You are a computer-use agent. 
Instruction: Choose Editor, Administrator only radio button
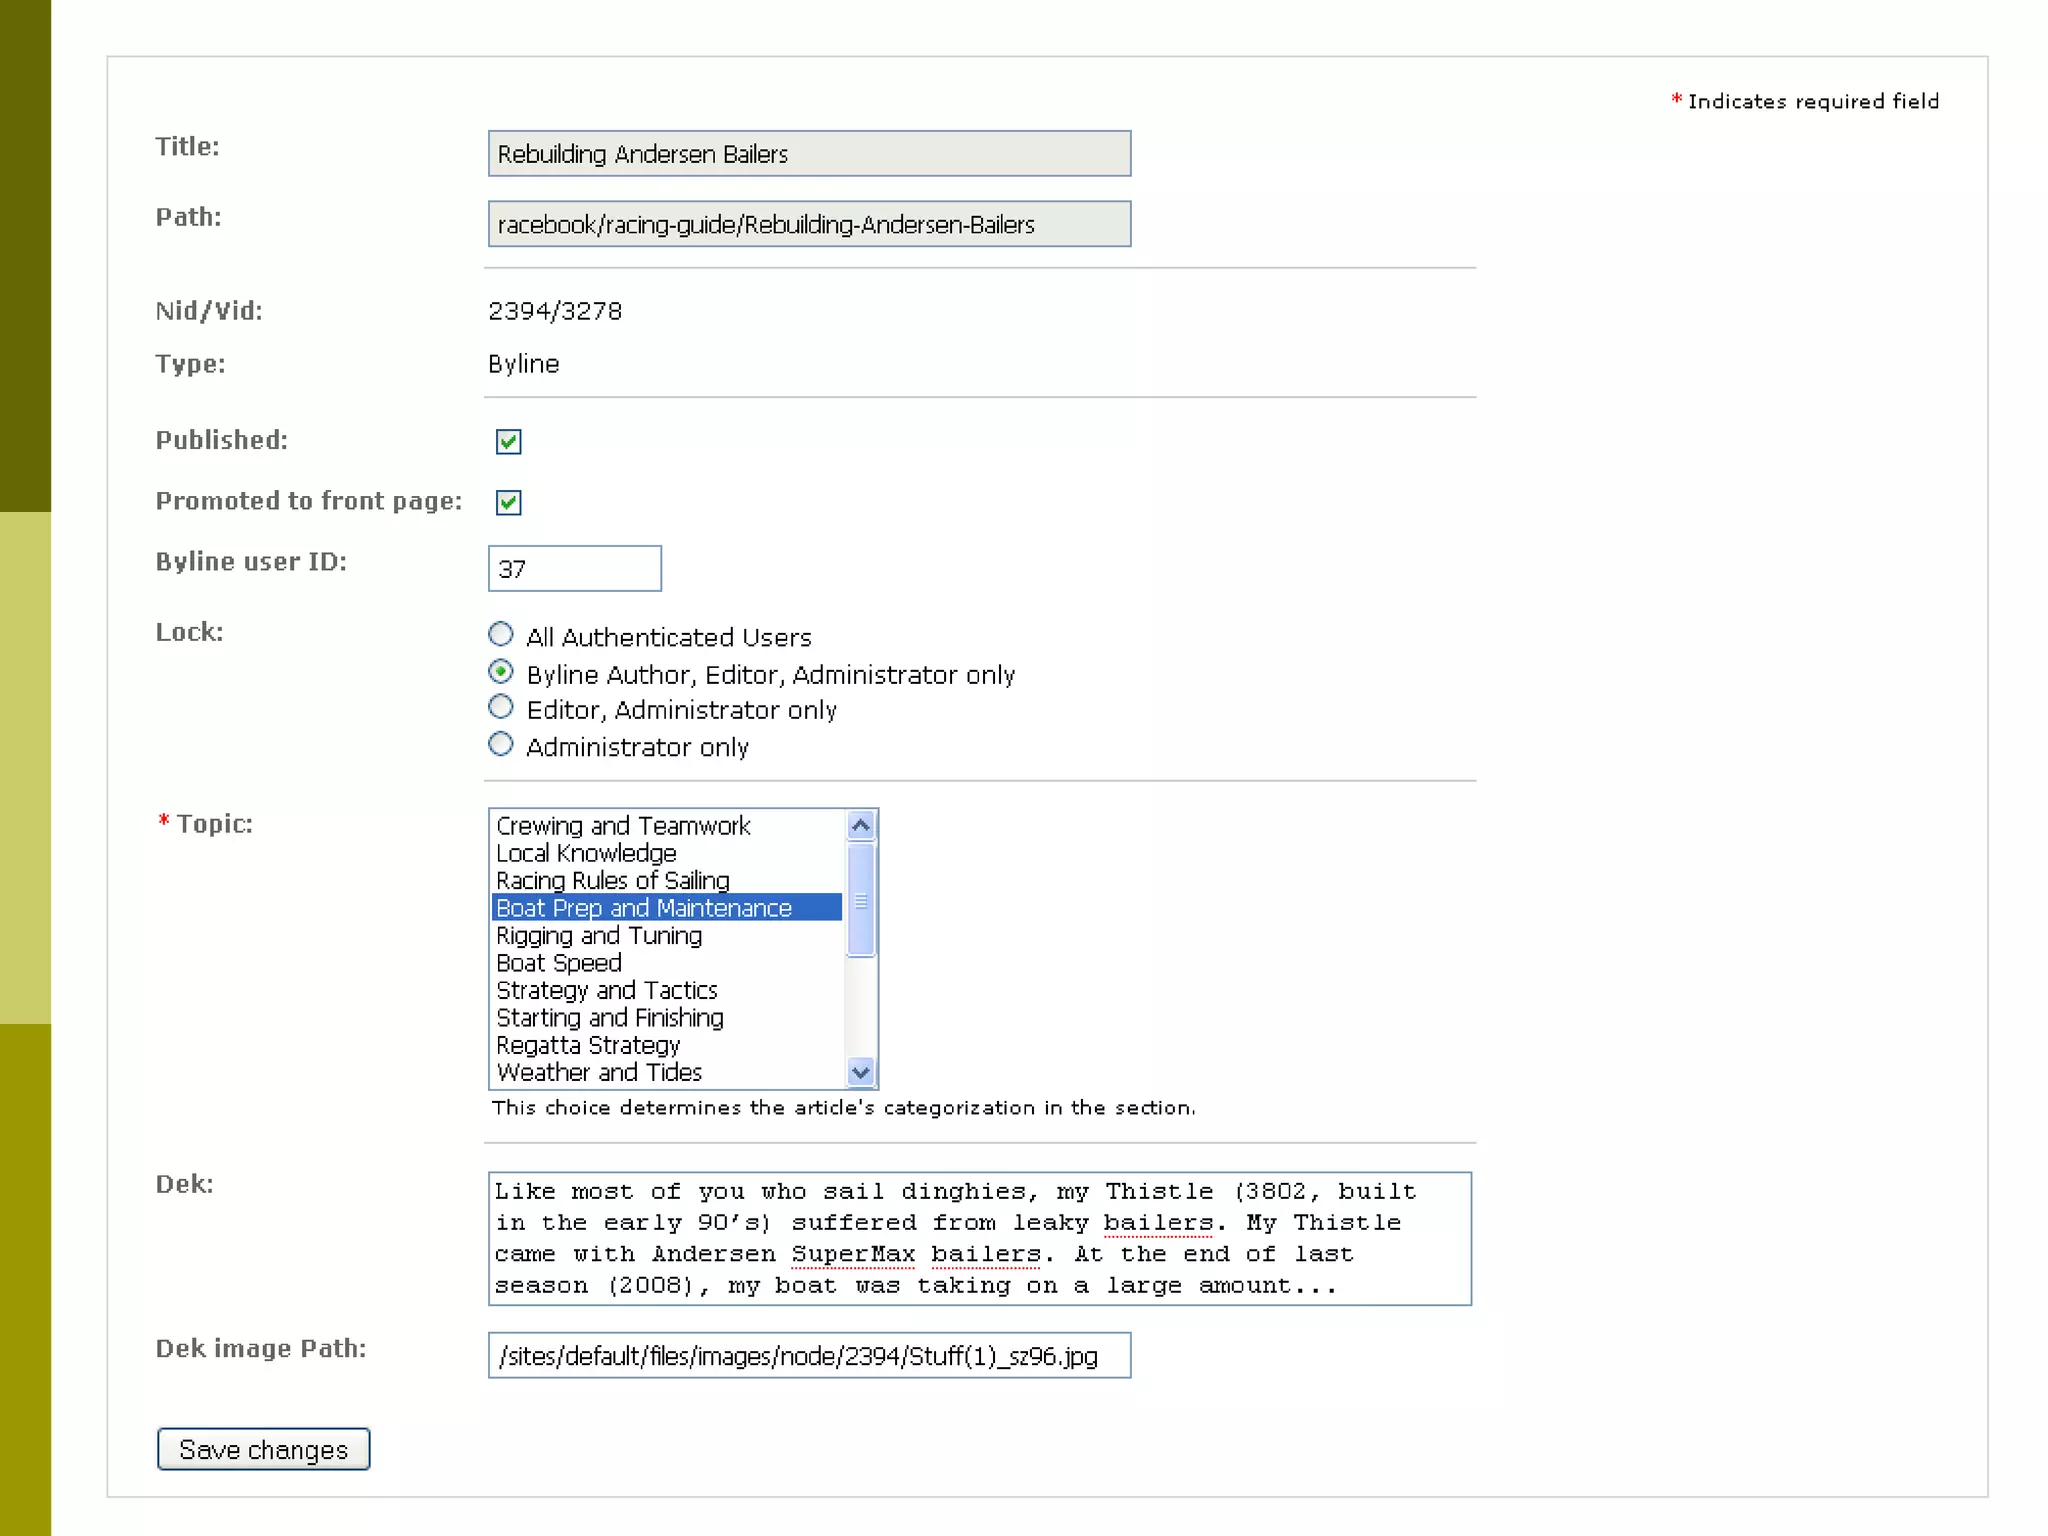501,708
